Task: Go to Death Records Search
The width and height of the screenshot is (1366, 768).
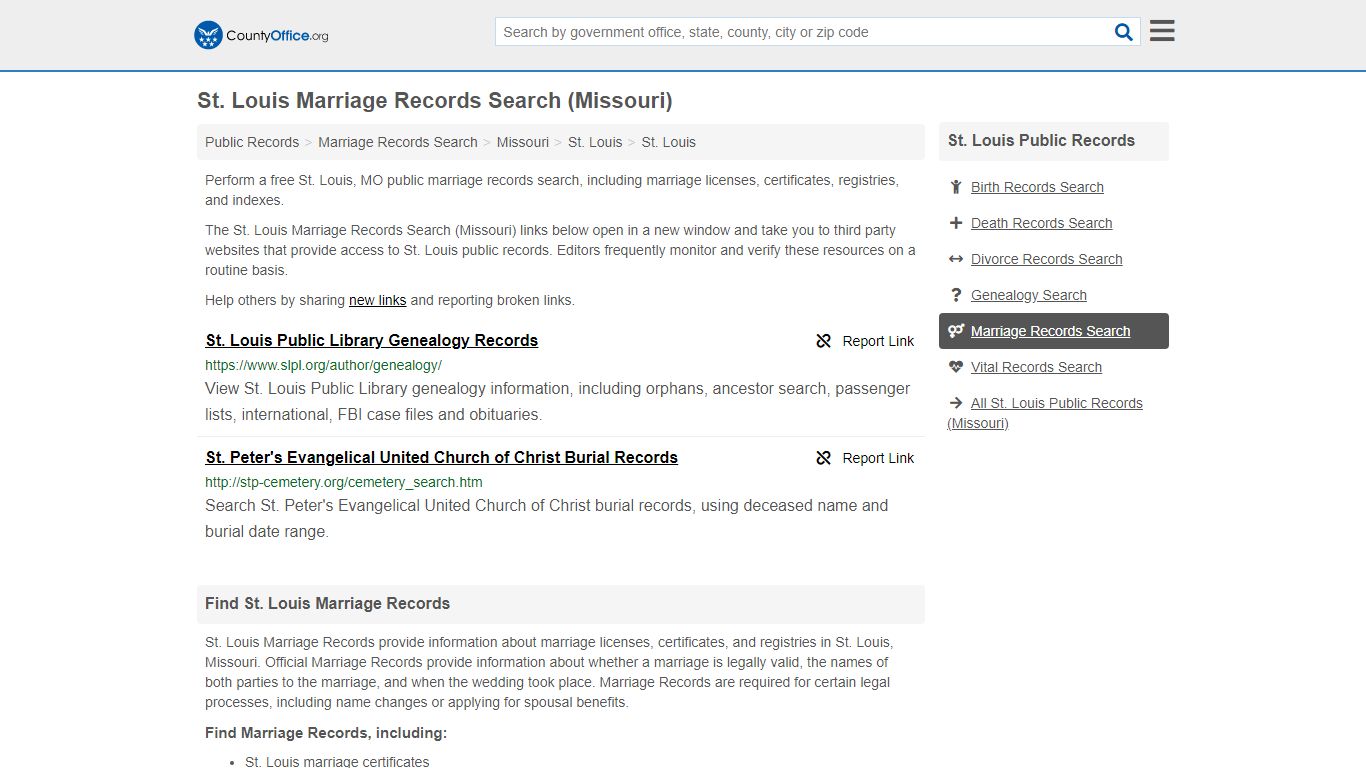Action: pos(1041,223)
